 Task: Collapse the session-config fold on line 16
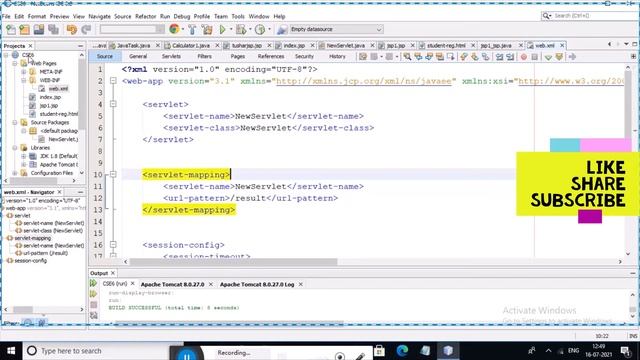113,245
